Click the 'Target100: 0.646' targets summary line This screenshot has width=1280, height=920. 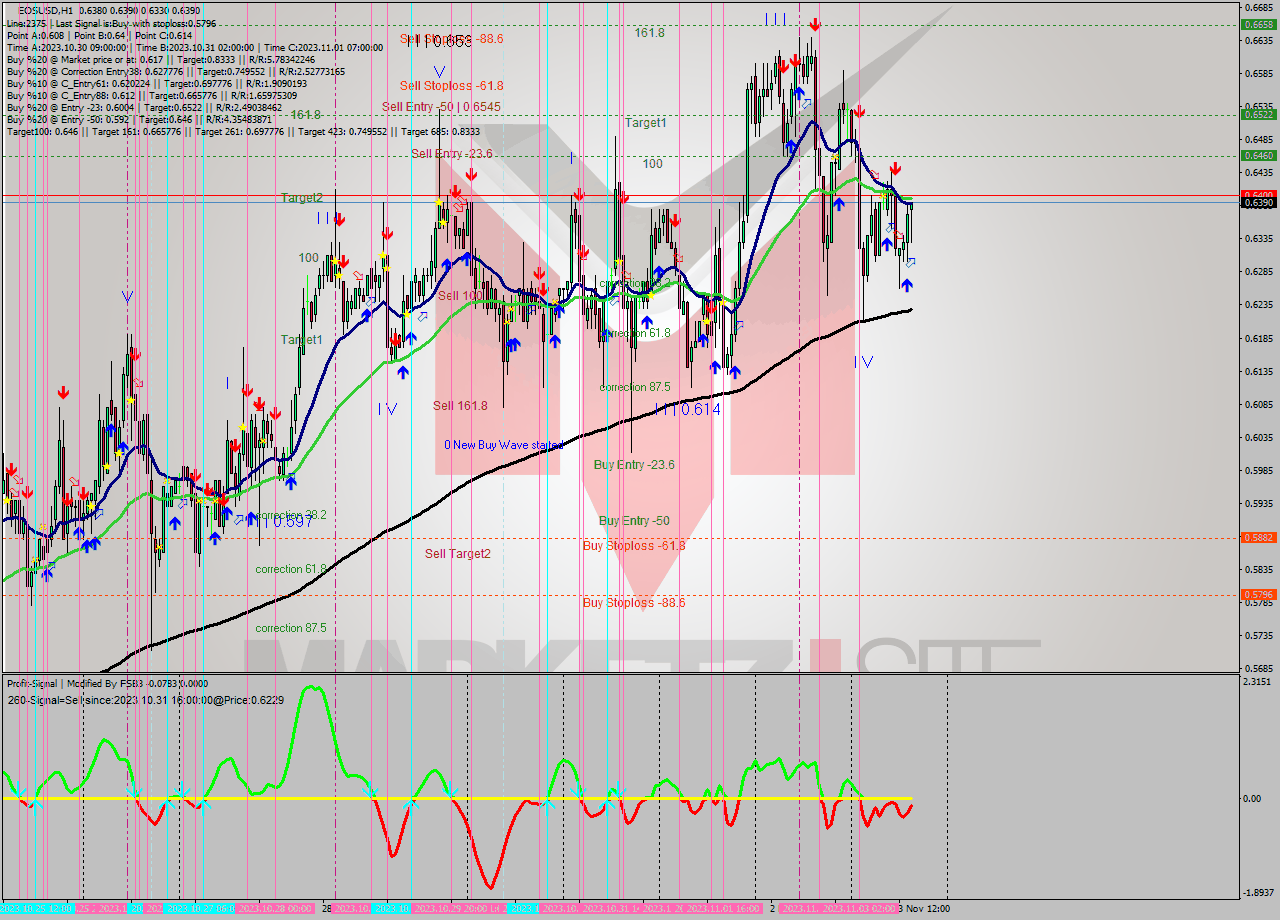[x=243, y=131]
